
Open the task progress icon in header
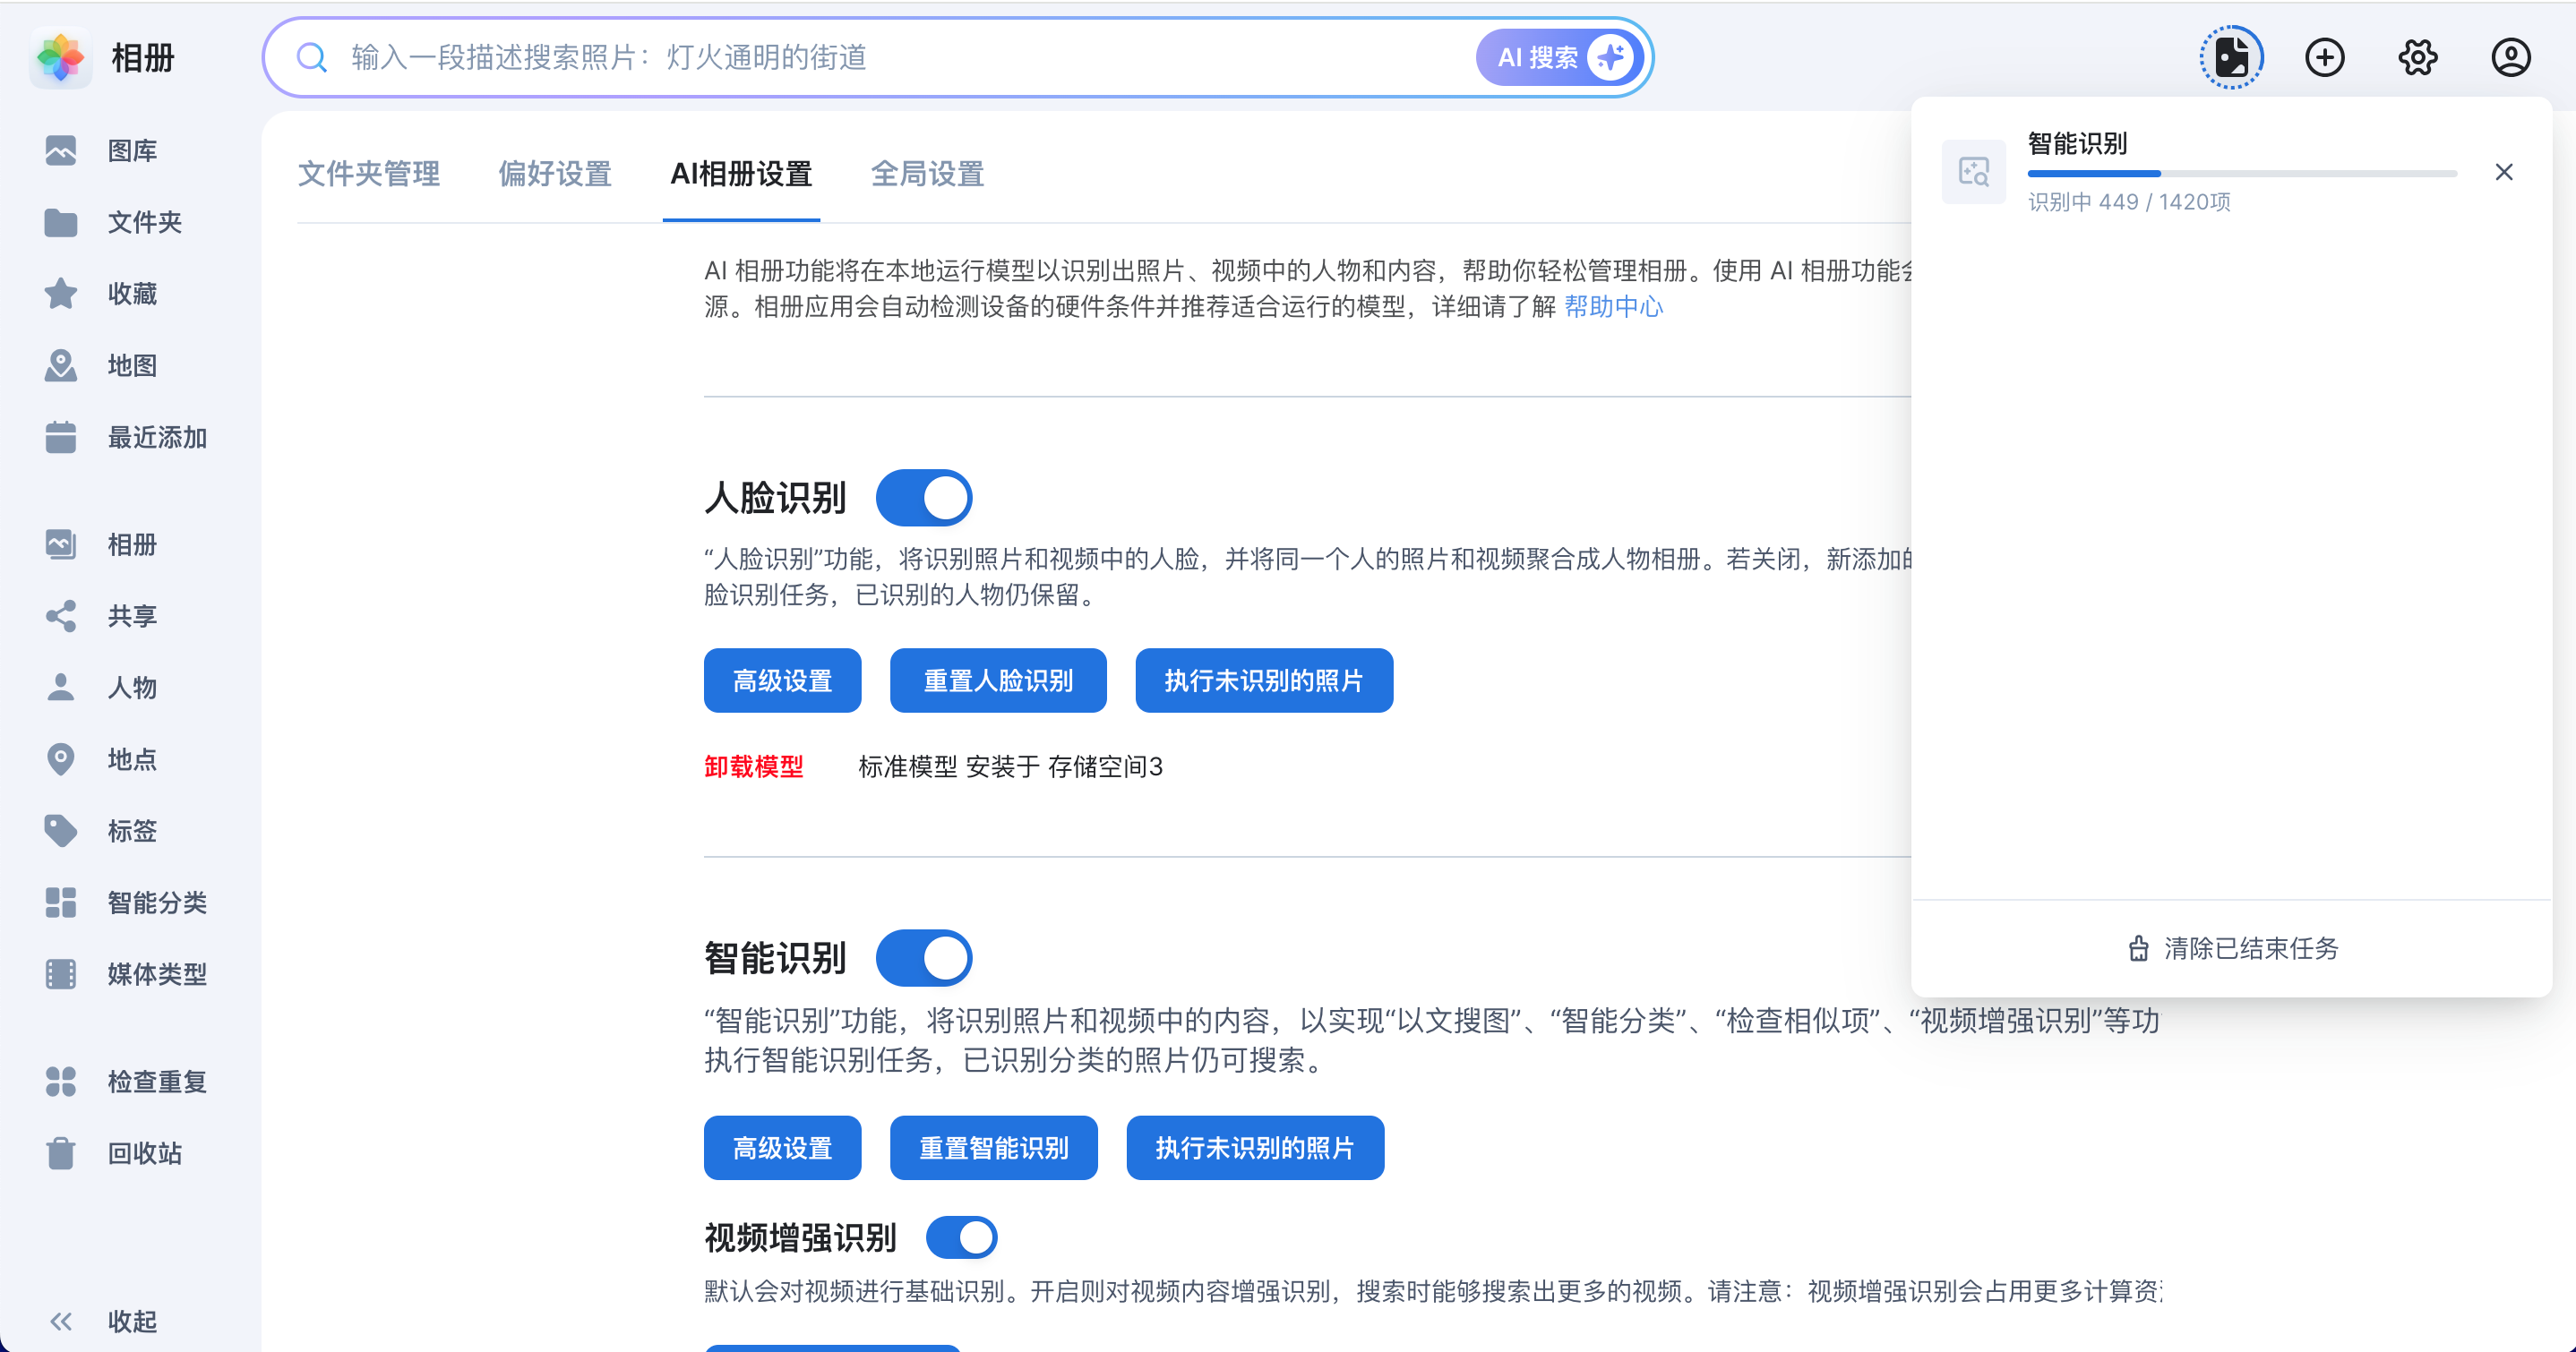(2231, 57)
